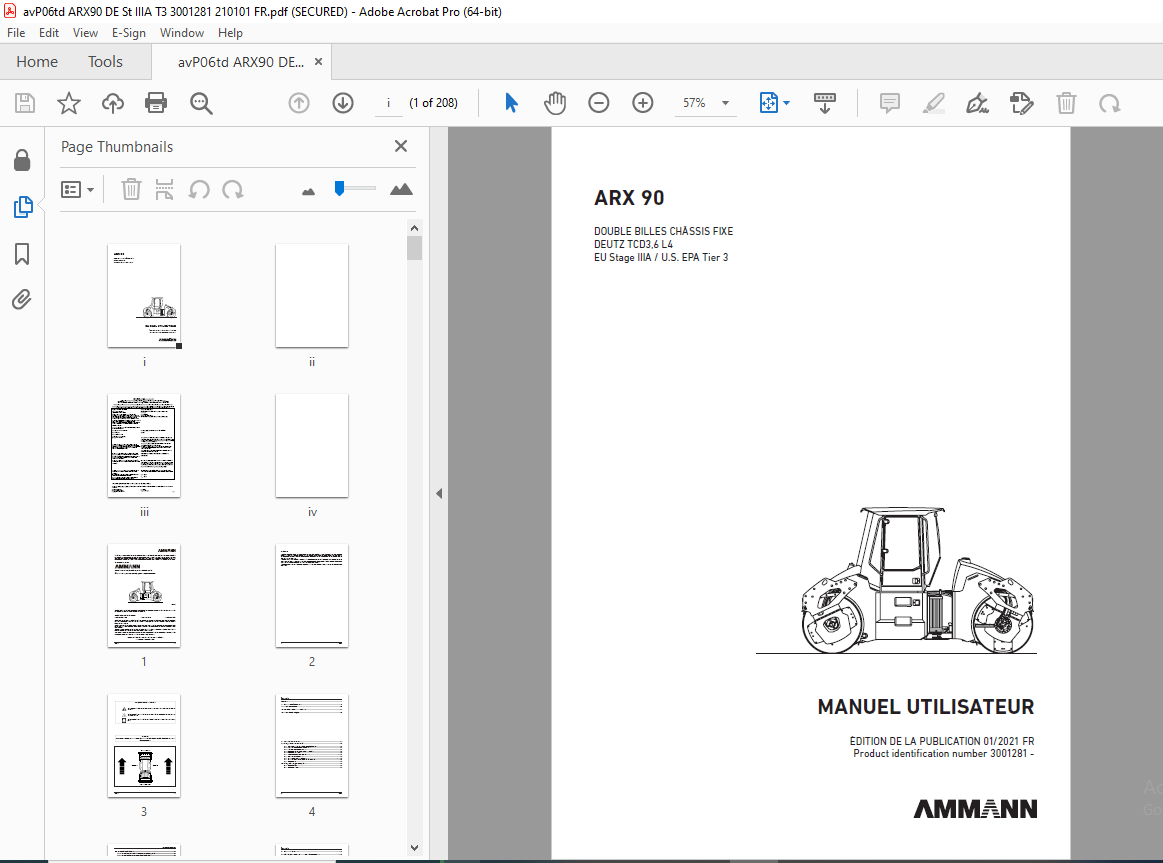Screen dimensions: 1163x863
Task: Switch to the Tools tab
Action: pyautogui.click(x=105, y=62)
